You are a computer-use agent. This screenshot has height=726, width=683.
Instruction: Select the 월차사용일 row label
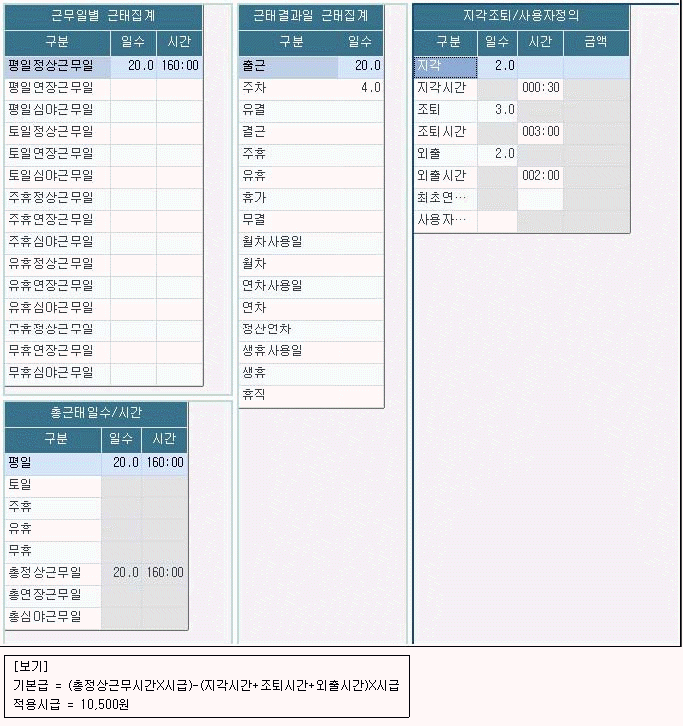click(272, 242)
